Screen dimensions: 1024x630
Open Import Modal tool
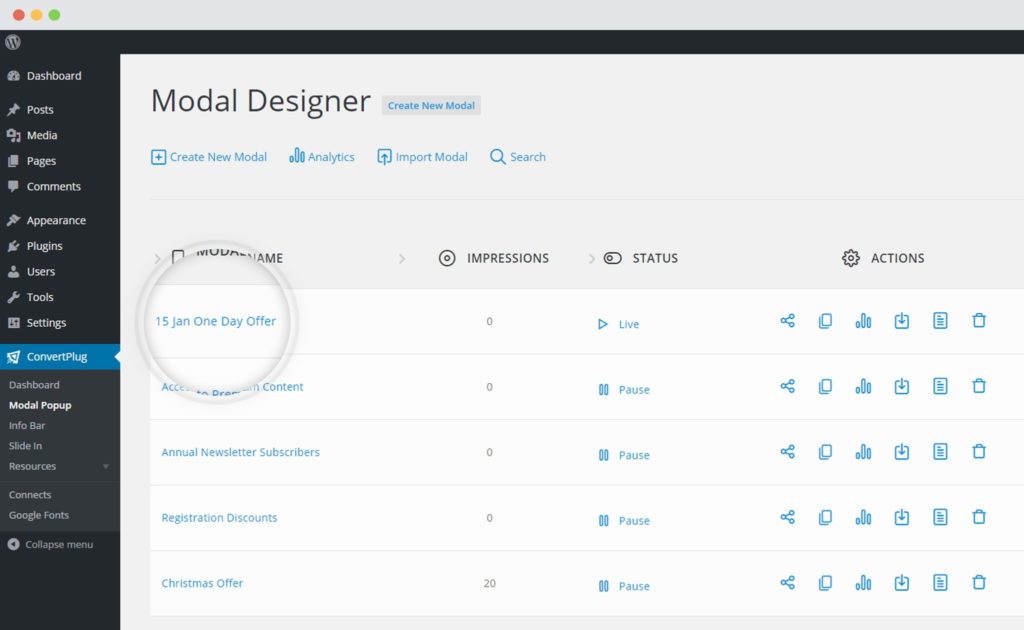point(422,156)
